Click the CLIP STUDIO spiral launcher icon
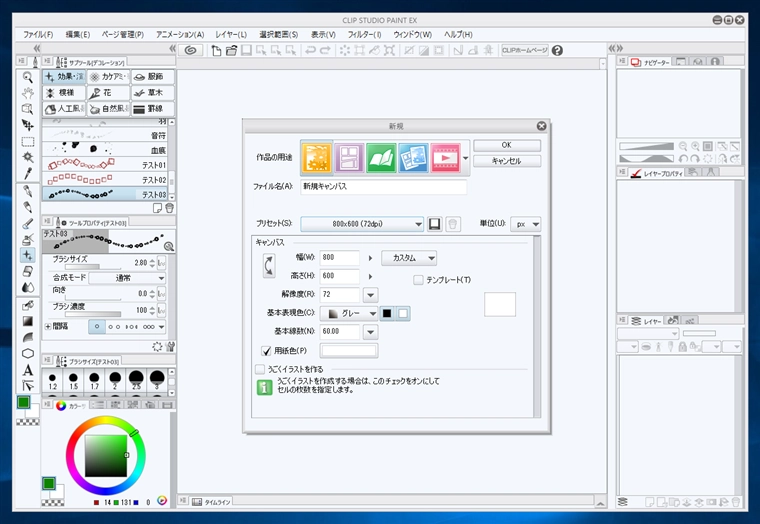760x524 pixels. (x=190, y=50)
